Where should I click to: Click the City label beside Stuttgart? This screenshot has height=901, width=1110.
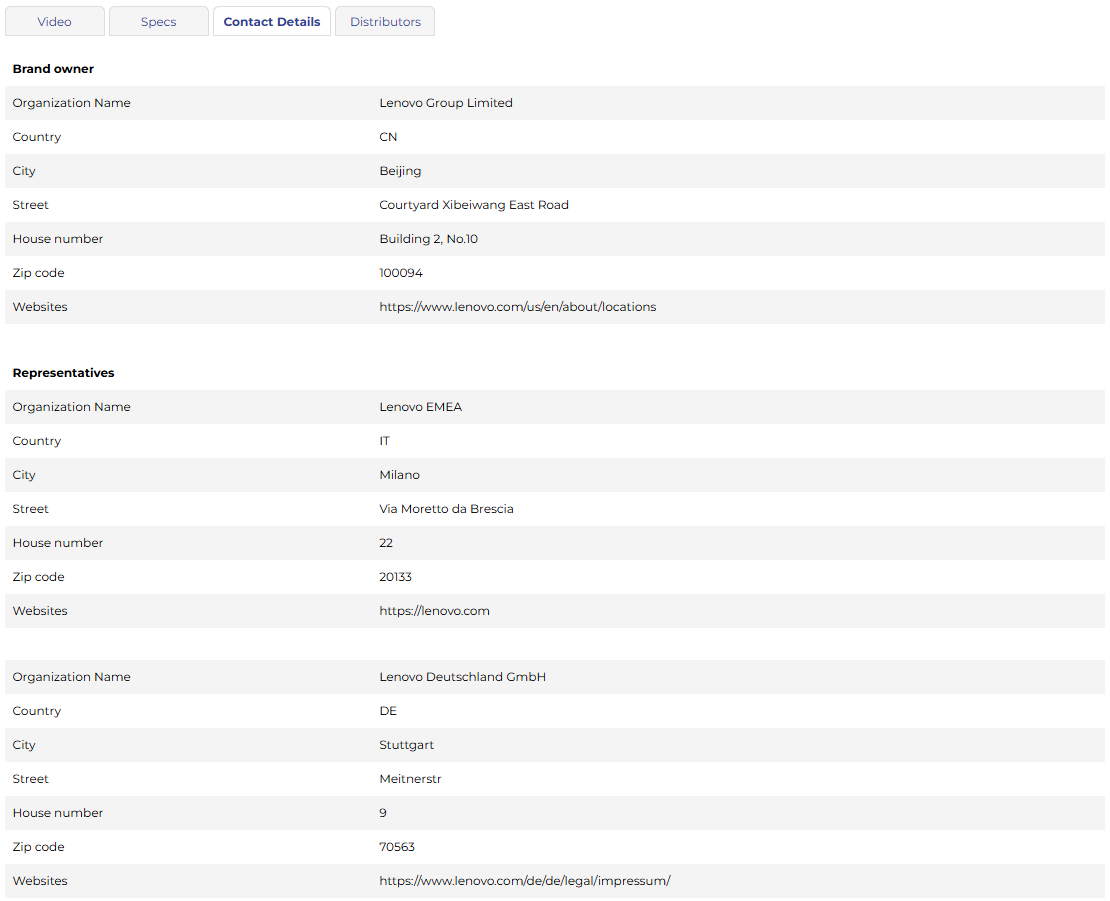24,745
